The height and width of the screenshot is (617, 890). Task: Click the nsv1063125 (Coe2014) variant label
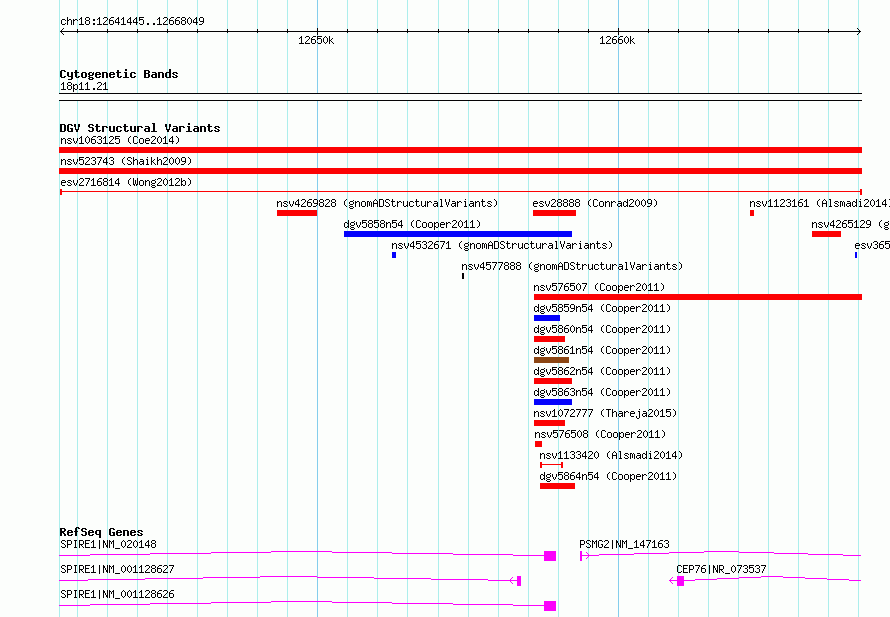tap(120, 140)
